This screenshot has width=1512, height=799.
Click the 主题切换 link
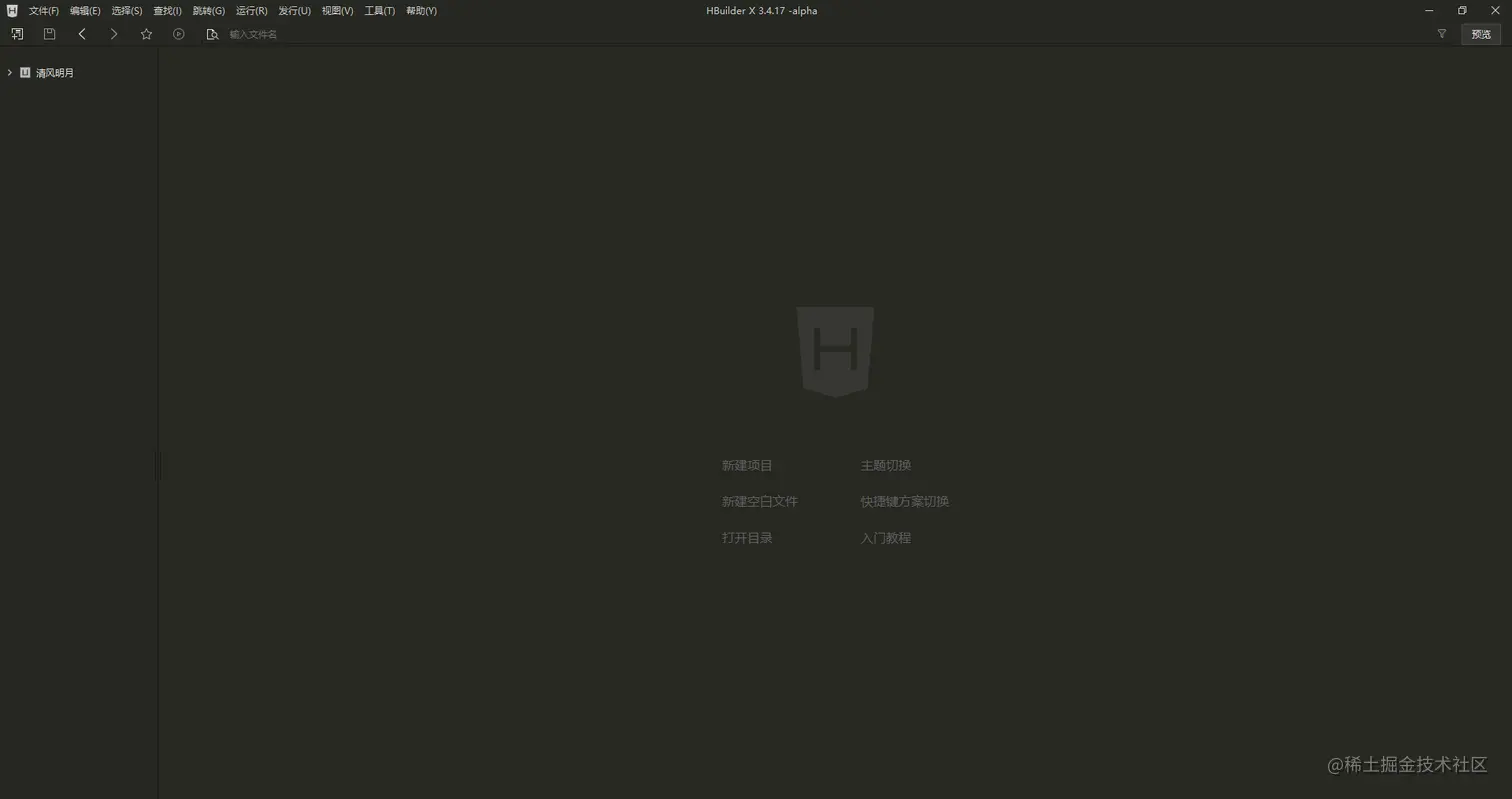click(x=886, y=465)
